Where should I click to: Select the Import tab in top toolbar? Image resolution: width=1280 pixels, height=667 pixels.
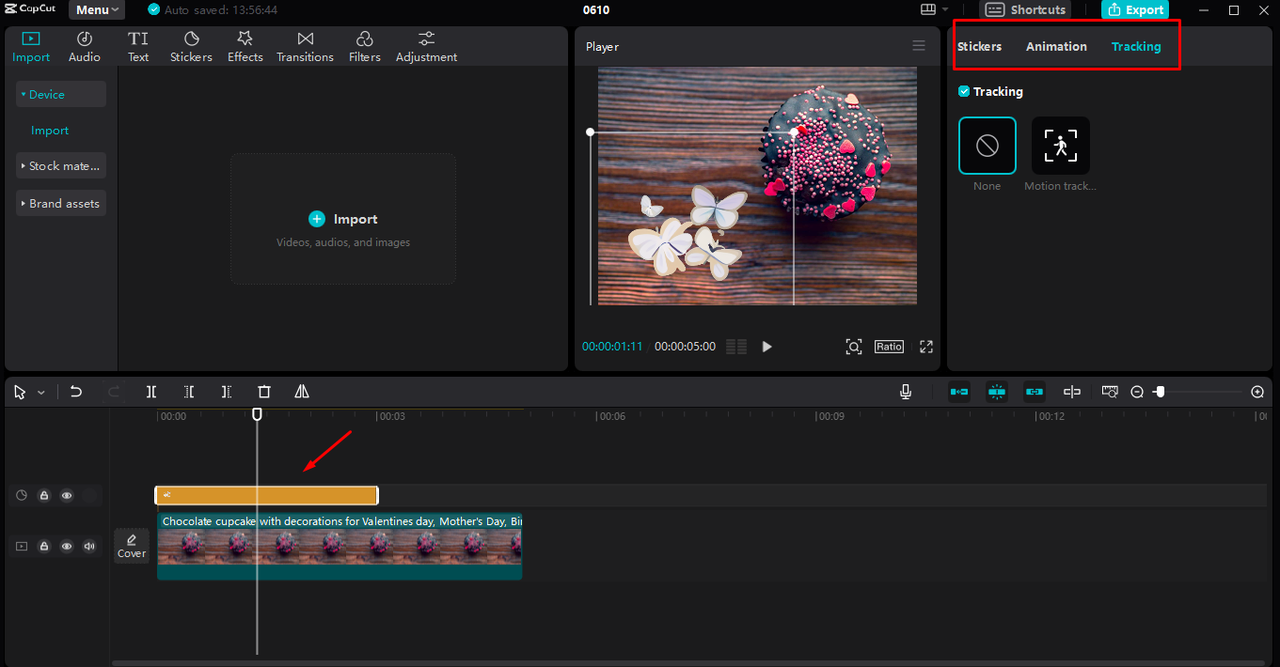point(31,47)
